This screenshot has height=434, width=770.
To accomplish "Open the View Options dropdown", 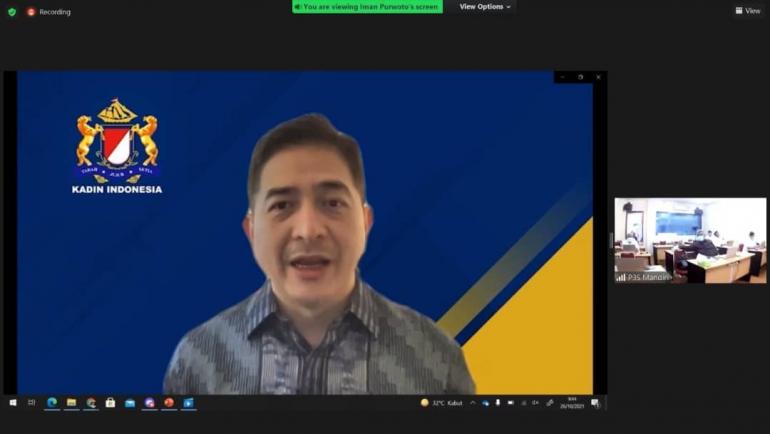I will click(485, 6).
